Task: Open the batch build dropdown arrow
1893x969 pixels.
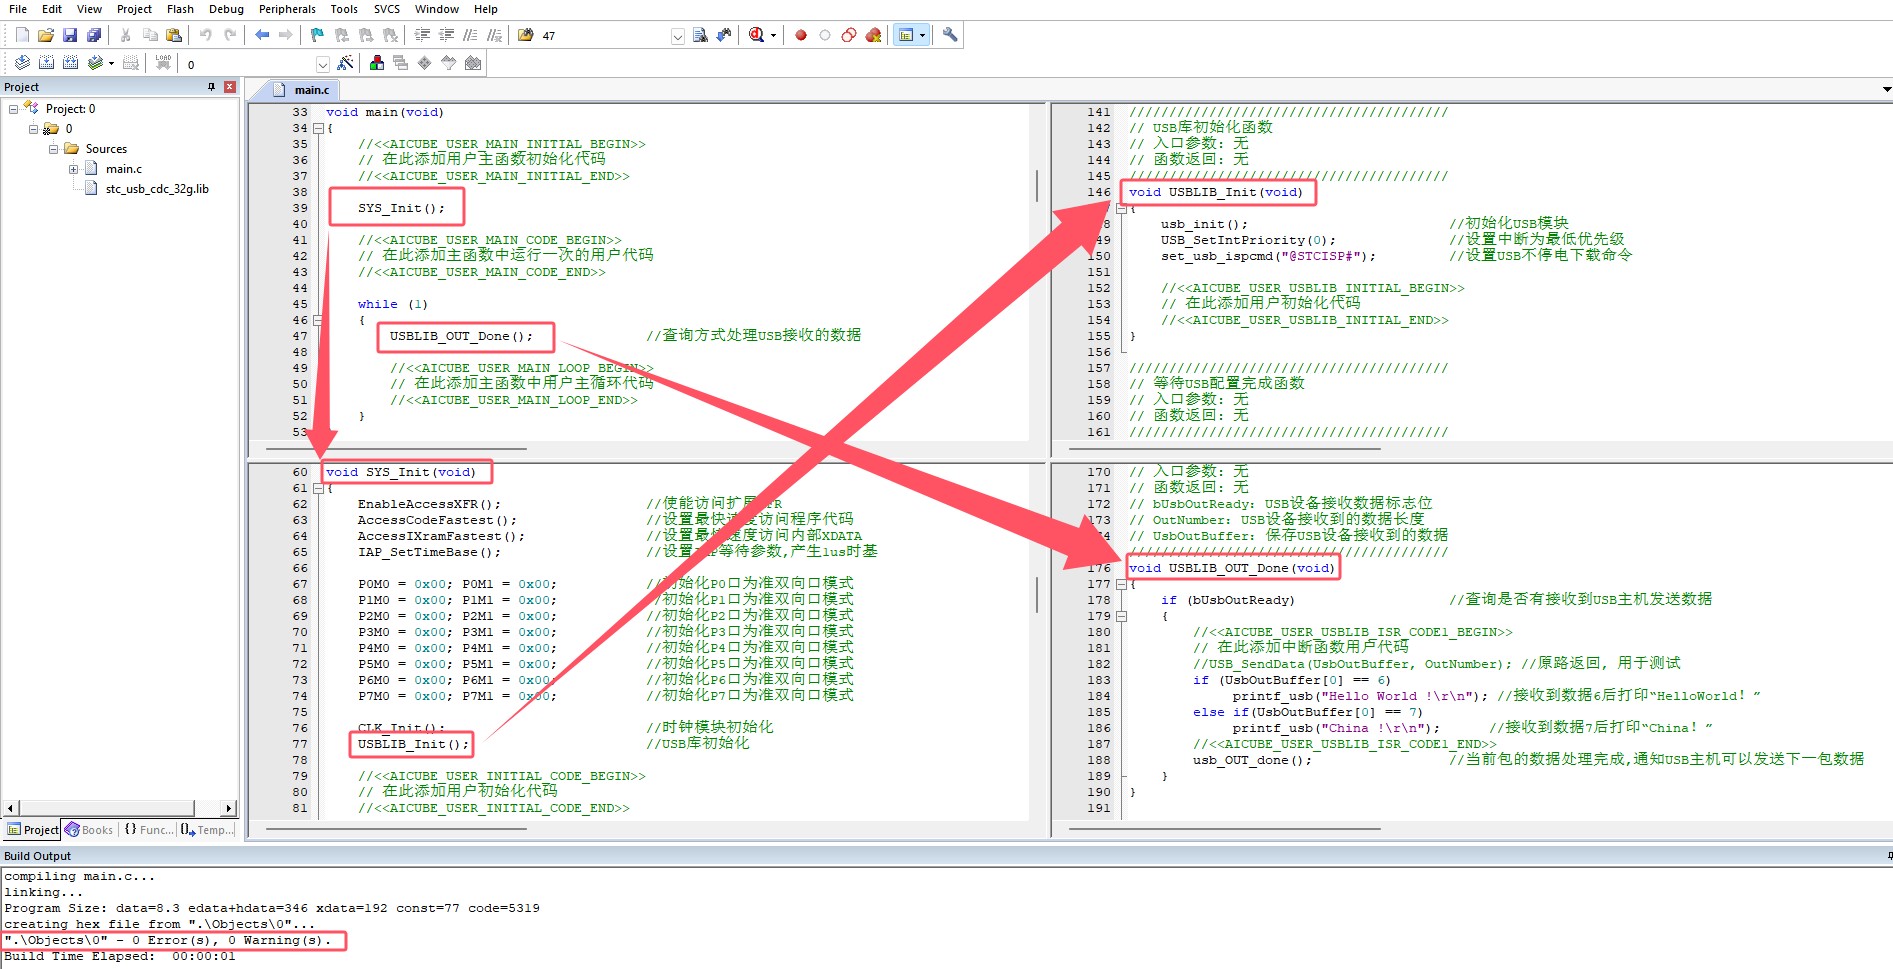Action: coord(111,64)
